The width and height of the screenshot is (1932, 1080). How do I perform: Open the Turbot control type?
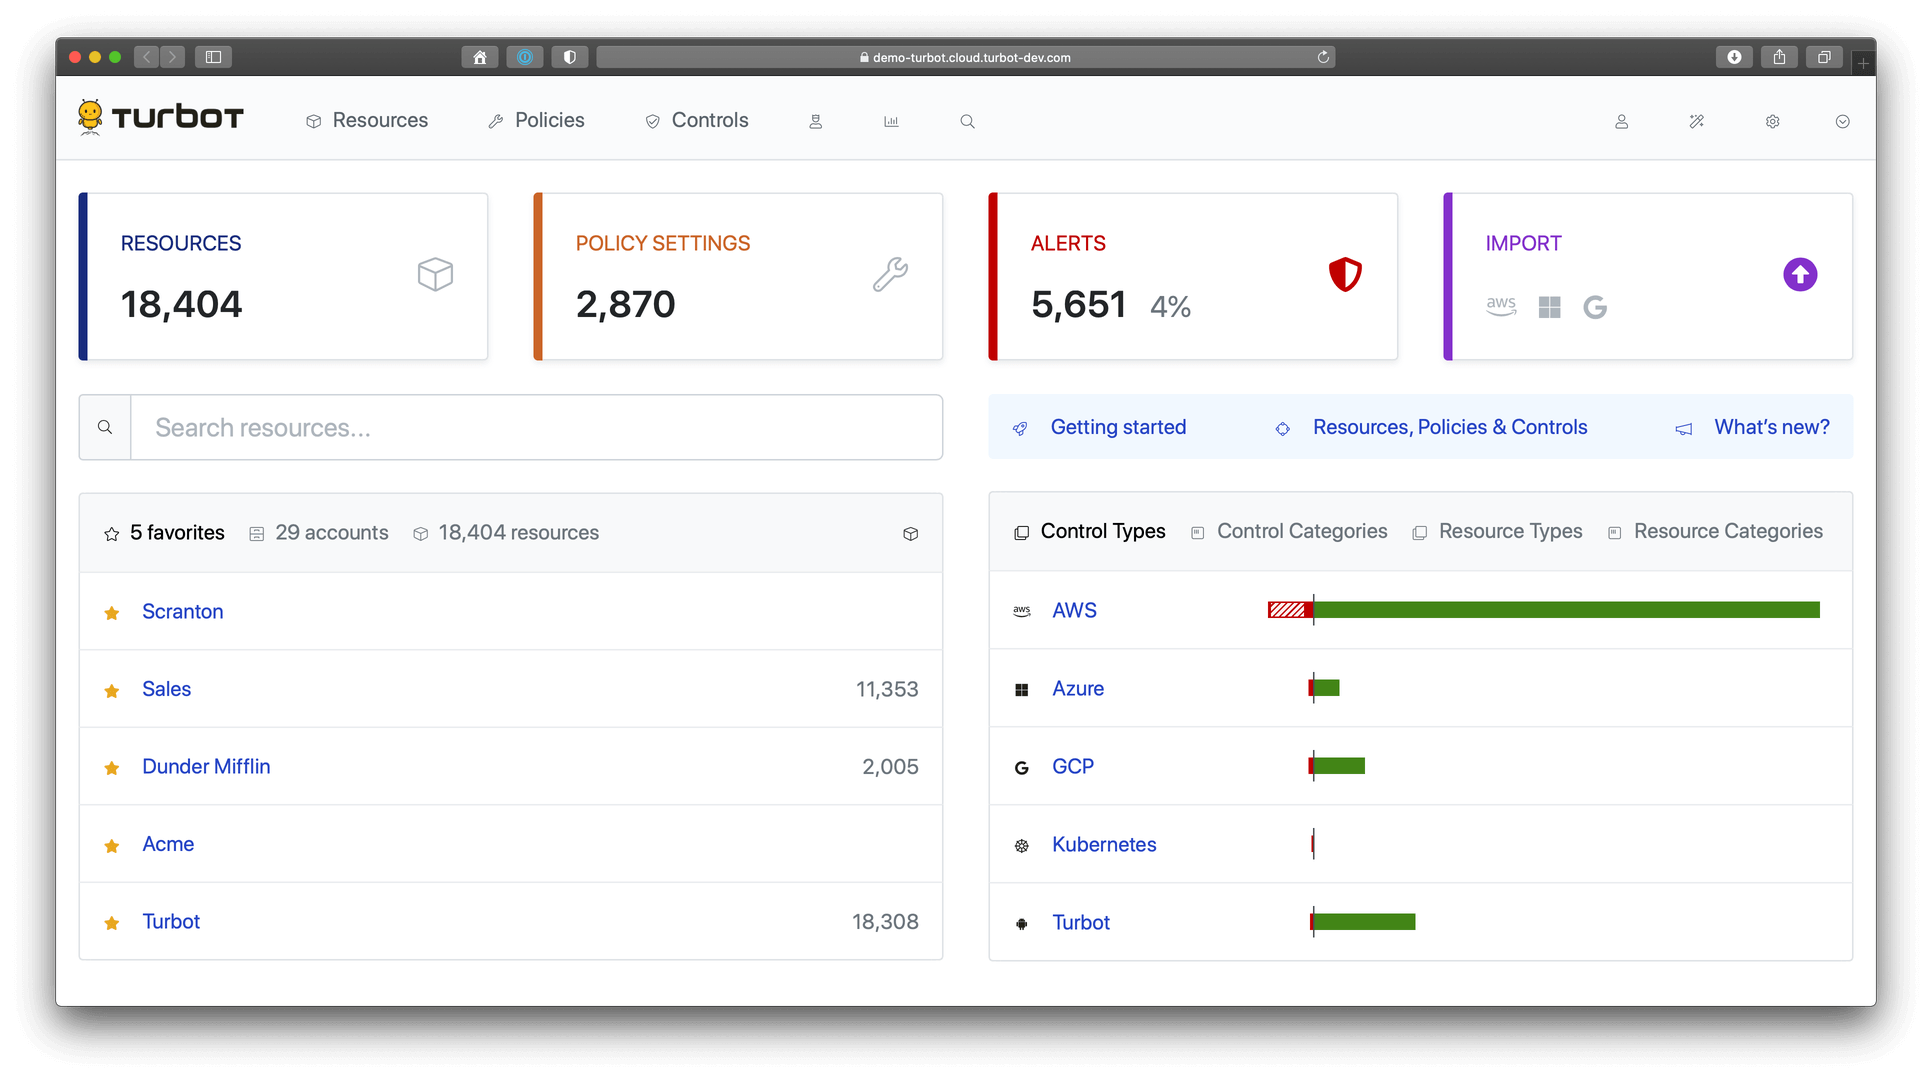(1081, 922)
